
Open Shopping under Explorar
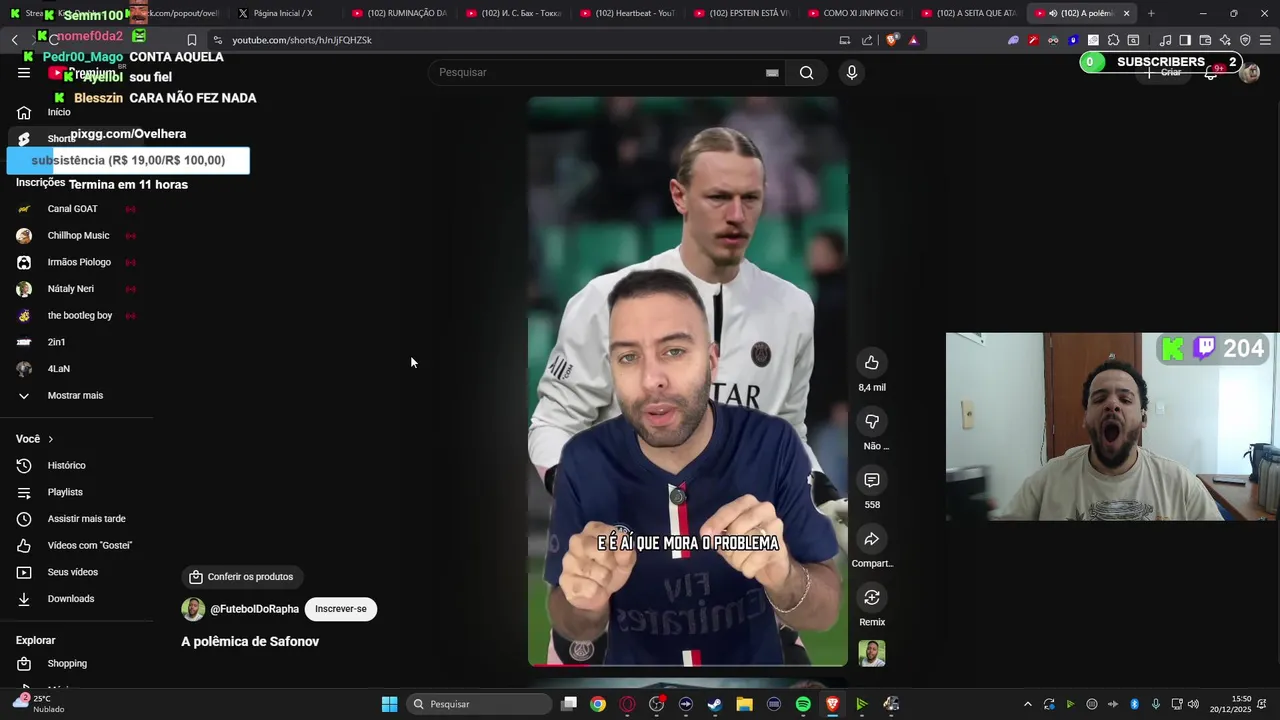point(67,663)
